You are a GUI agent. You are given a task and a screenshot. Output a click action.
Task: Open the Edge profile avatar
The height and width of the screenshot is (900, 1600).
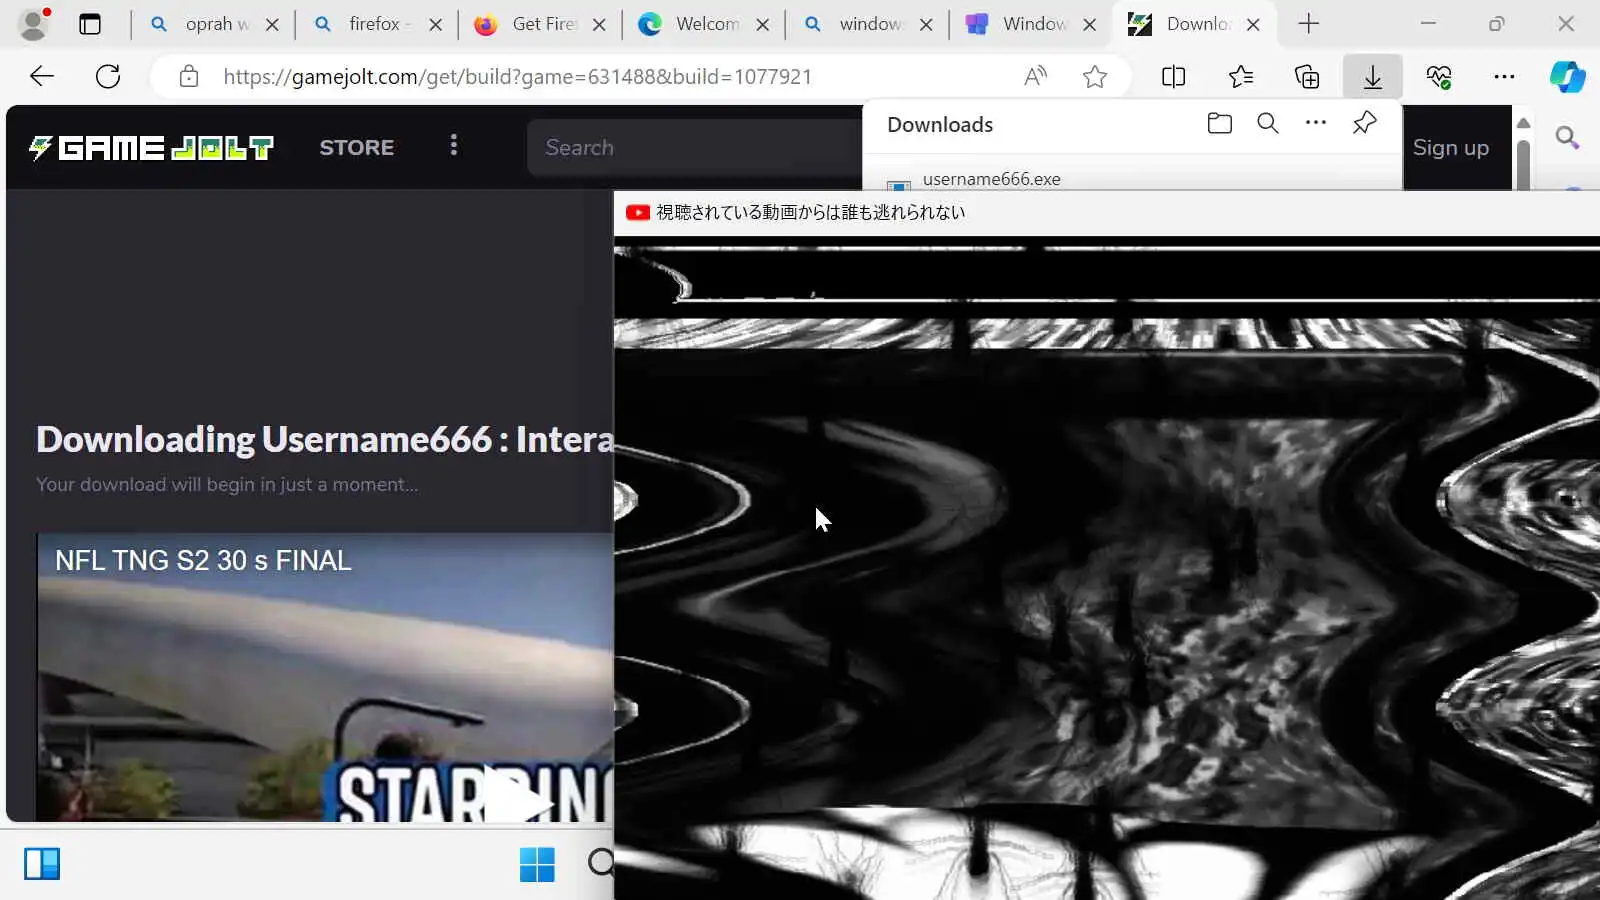click(x=34, y=24)
